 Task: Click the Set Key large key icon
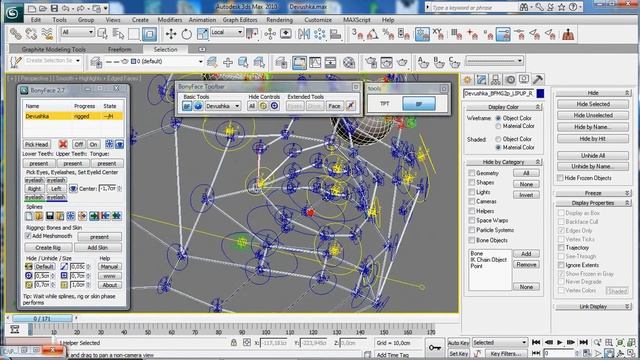(435, 347)
